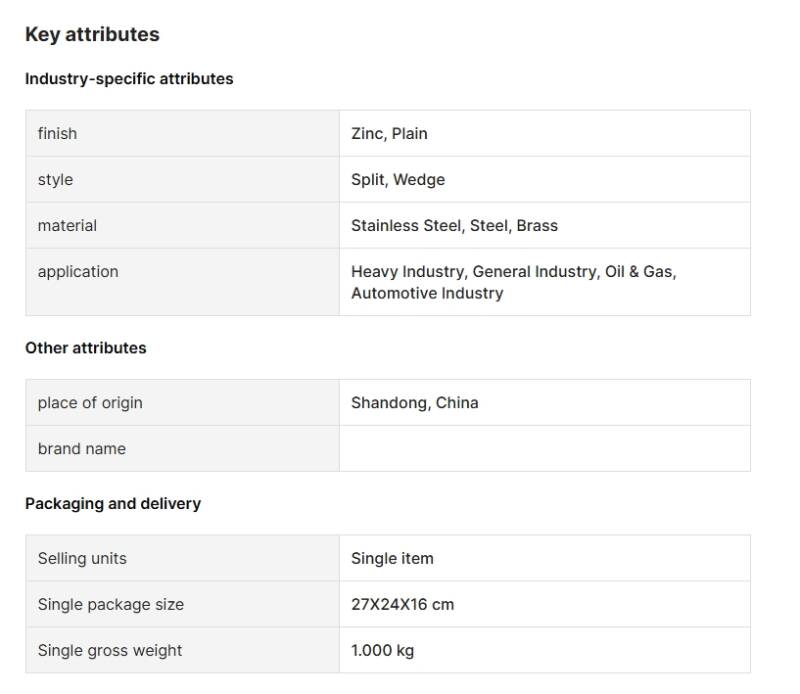Viewport: 800px width, 694px height.
Task: Select the style attribute label
Action: pyautogui.click(x=55, y=180)
